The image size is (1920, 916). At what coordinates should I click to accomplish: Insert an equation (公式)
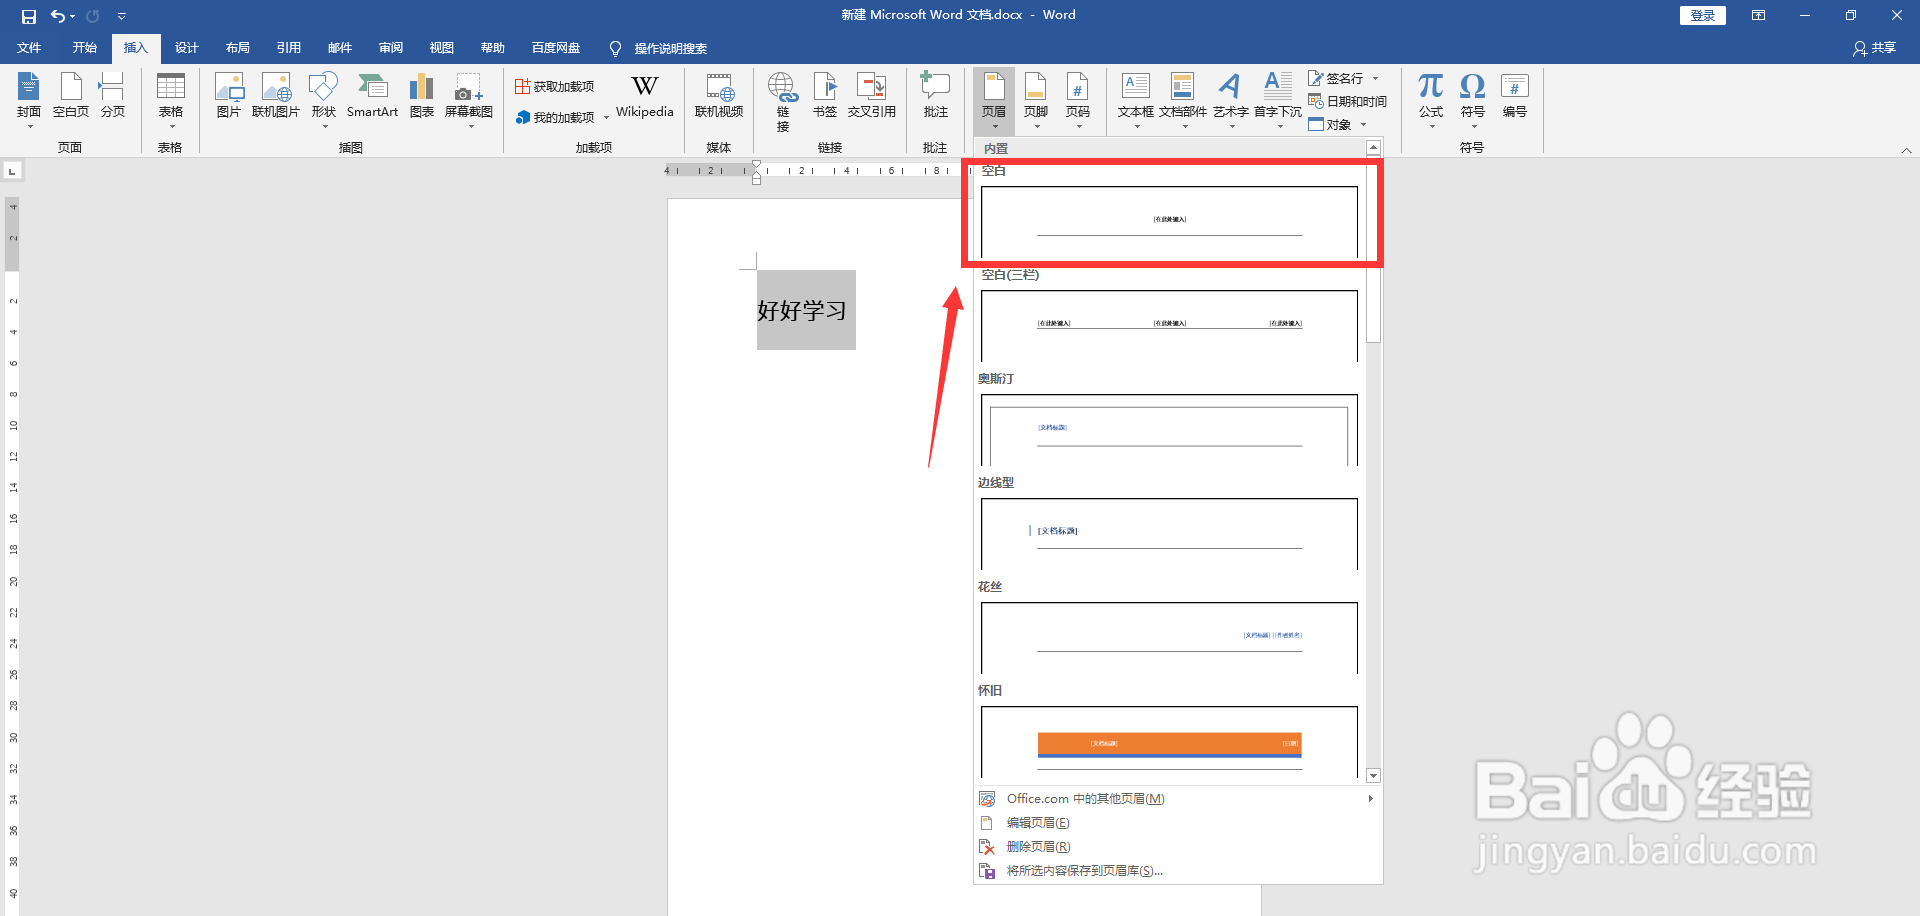coord(1431,101)
